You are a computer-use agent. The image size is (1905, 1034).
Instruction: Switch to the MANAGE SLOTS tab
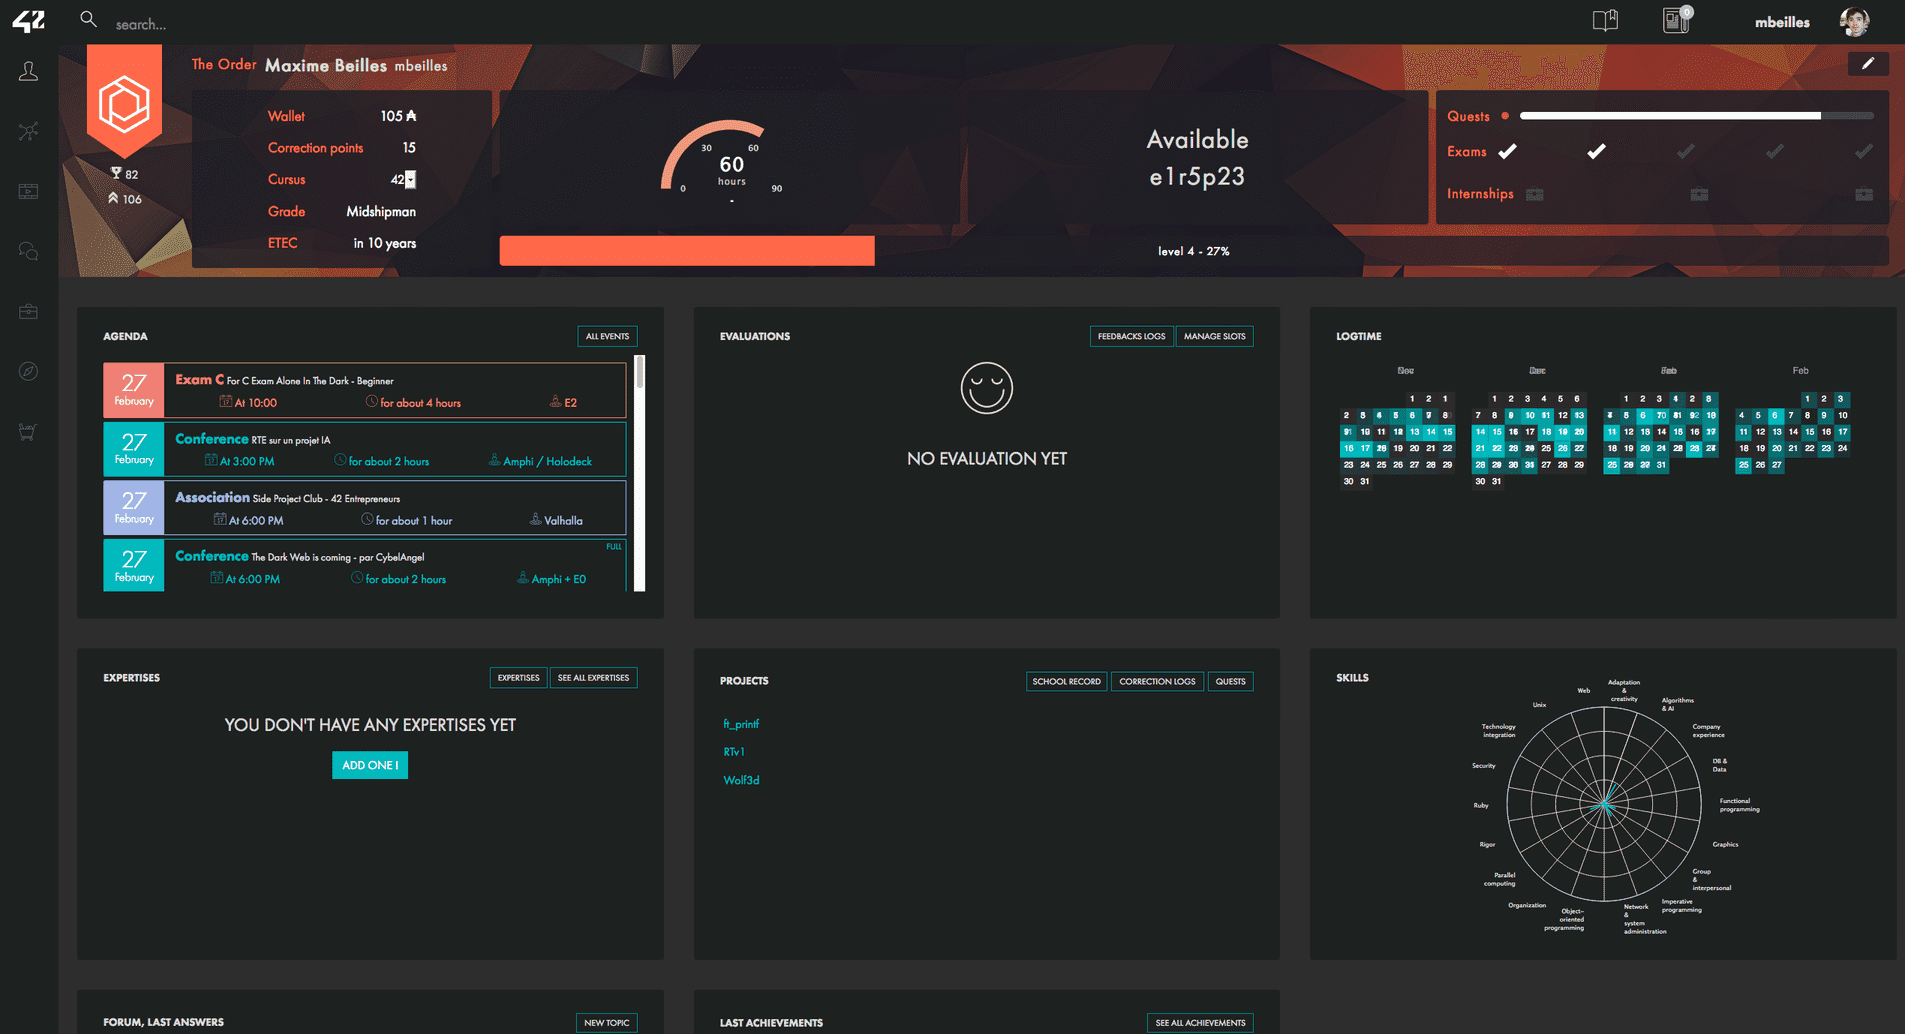[x=1214, y=336]
